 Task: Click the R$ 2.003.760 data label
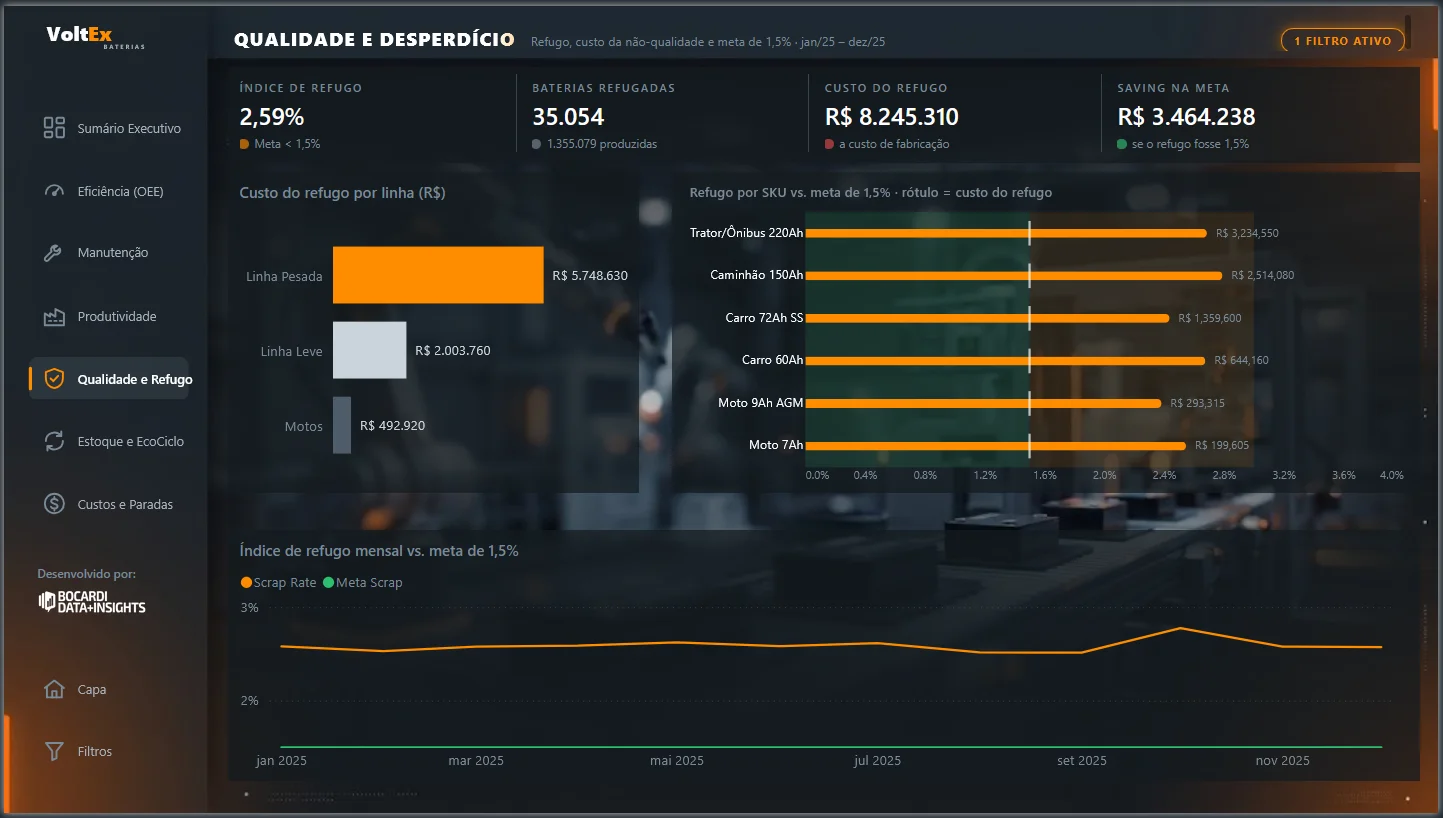(453, 350)
